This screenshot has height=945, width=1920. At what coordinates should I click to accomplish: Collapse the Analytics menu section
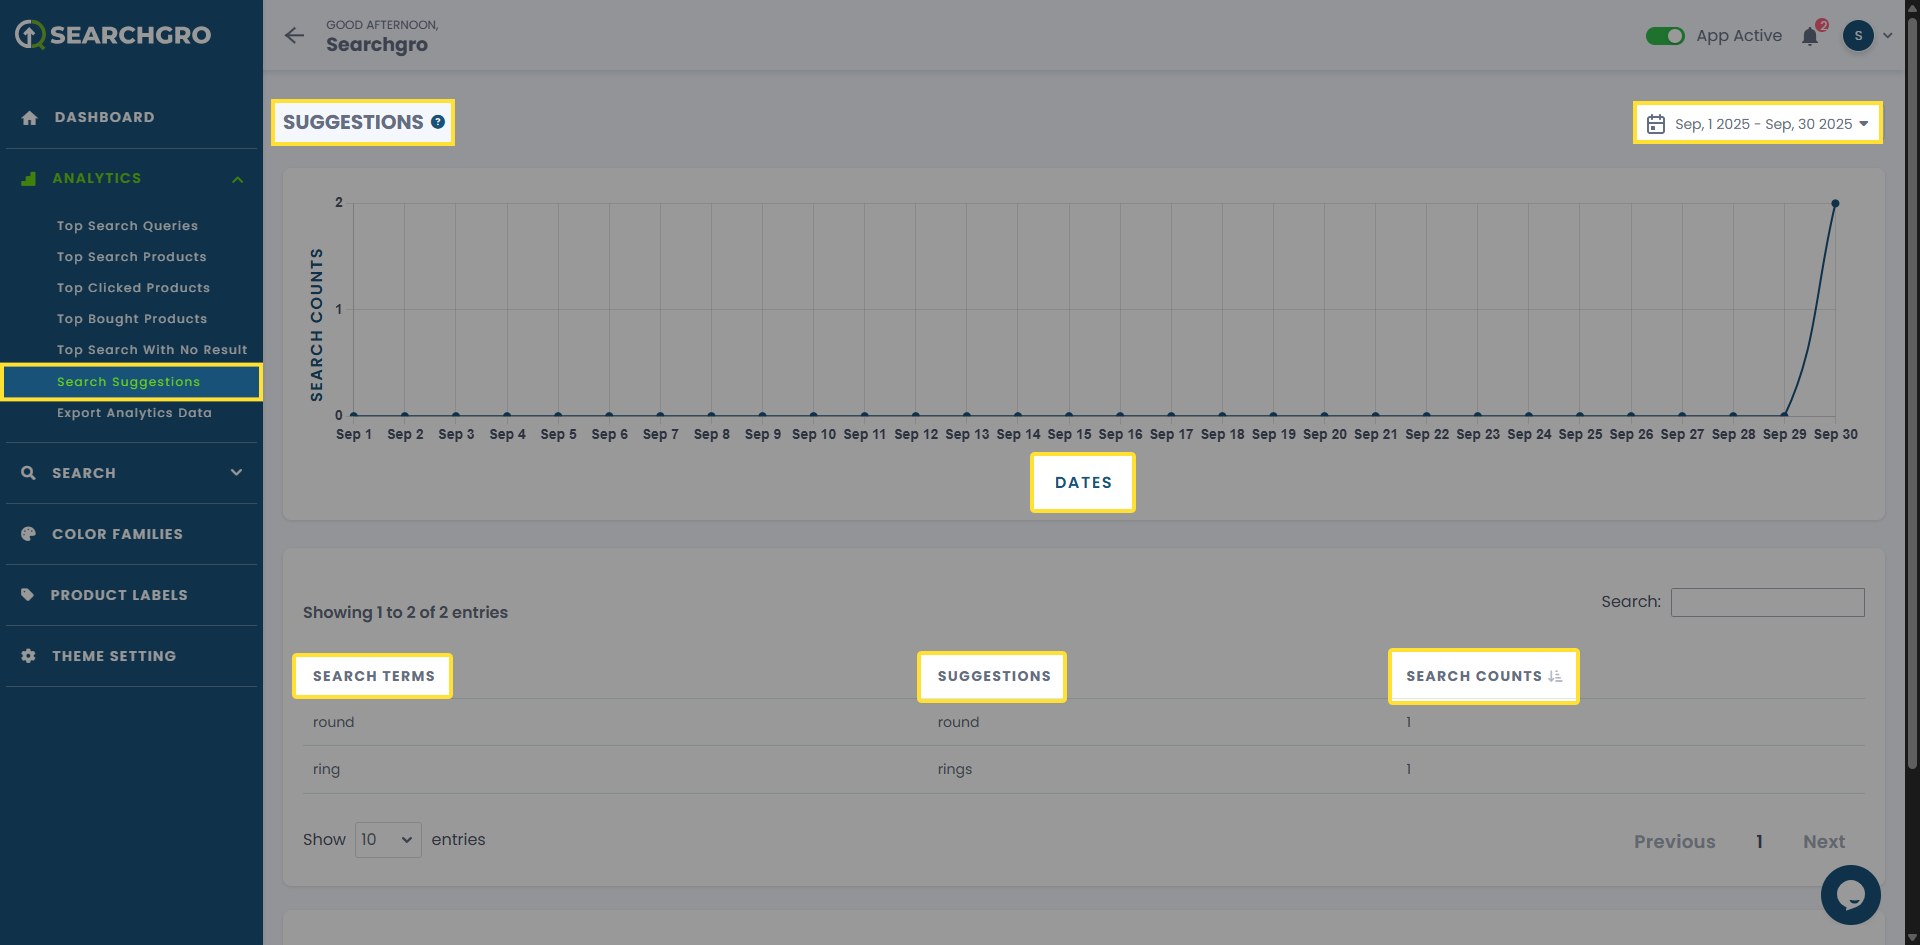pos(237,179)
